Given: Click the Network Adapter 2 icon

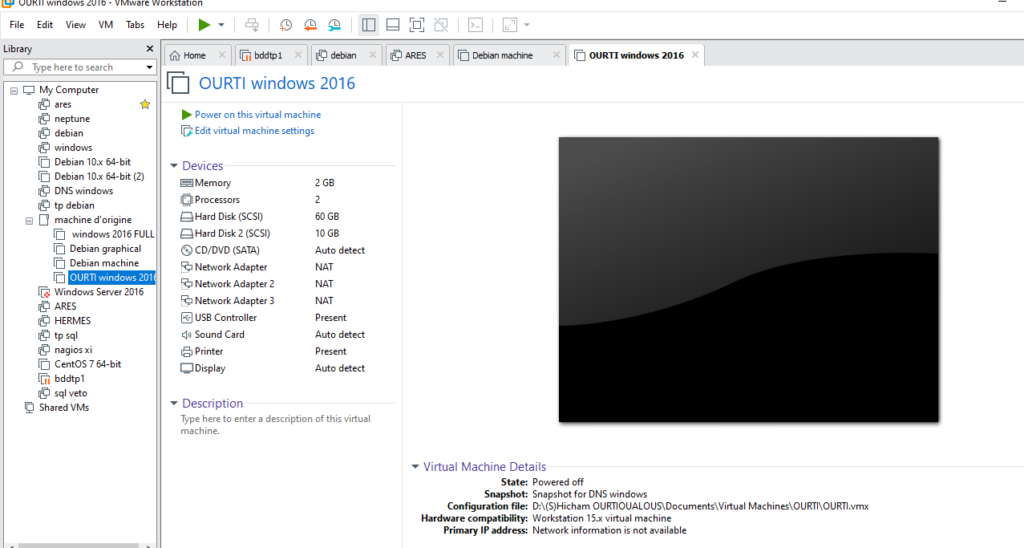Looking at the screenshot, I should pos(186,284).
